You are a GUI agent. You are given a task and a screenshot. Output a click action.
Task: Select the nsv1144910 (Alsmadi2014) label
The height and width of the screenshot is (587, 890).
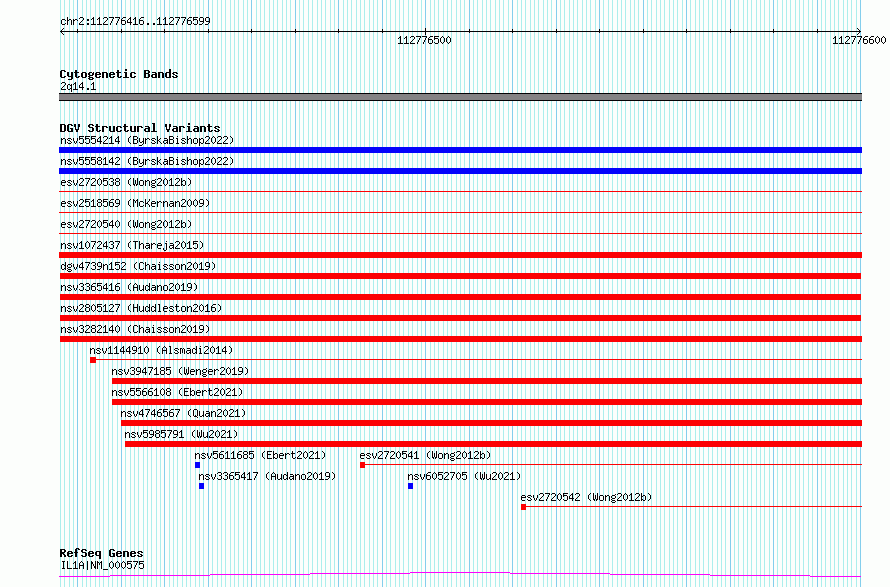pos(161,350)
